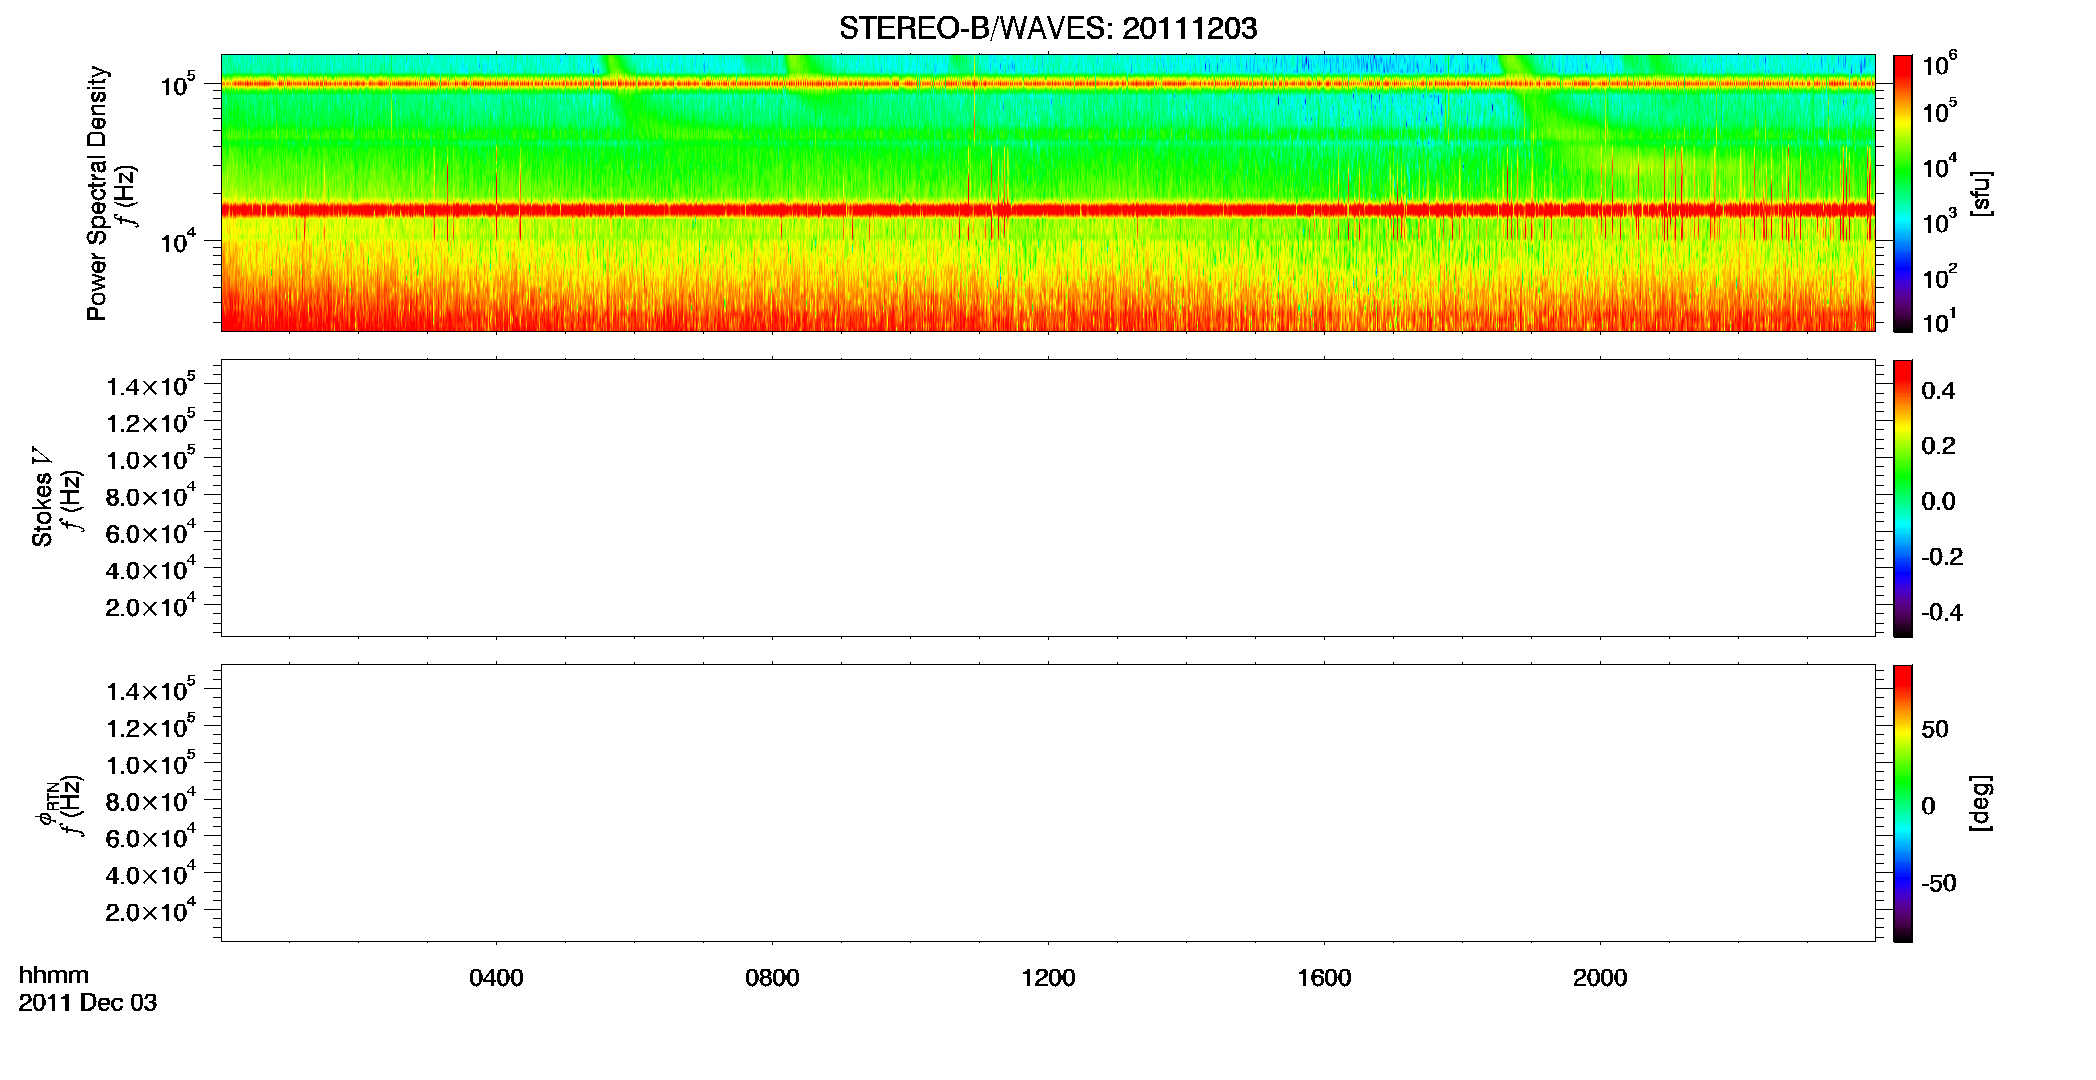
Task: Click the bottom panel degree color bar
Action: click(1903, 803)
